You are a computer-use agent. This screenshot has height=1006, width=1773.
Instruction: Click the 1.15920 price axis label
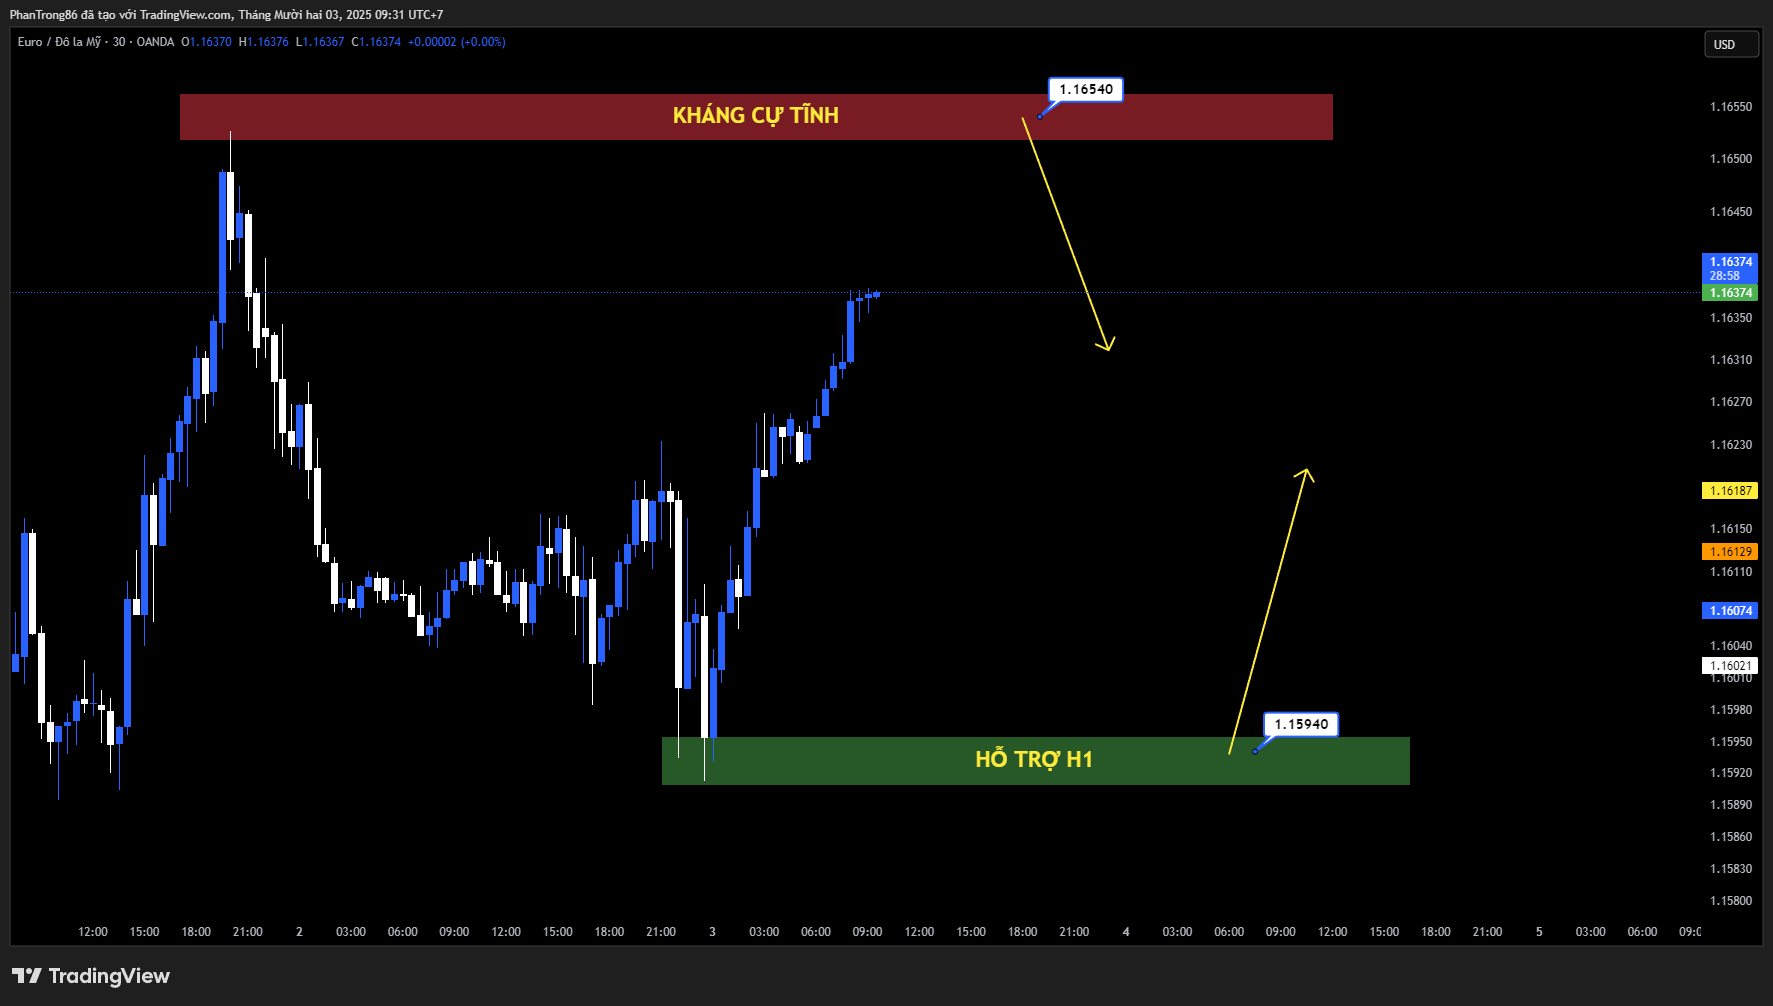pos(1731,773)
